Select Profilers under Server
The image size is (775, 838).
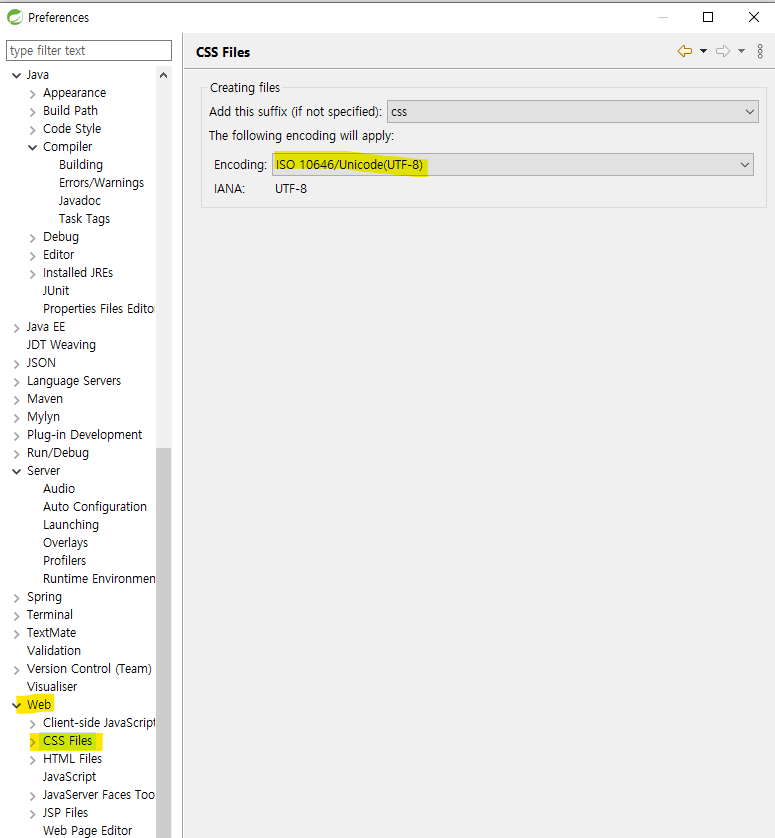[x=65, y=561]
